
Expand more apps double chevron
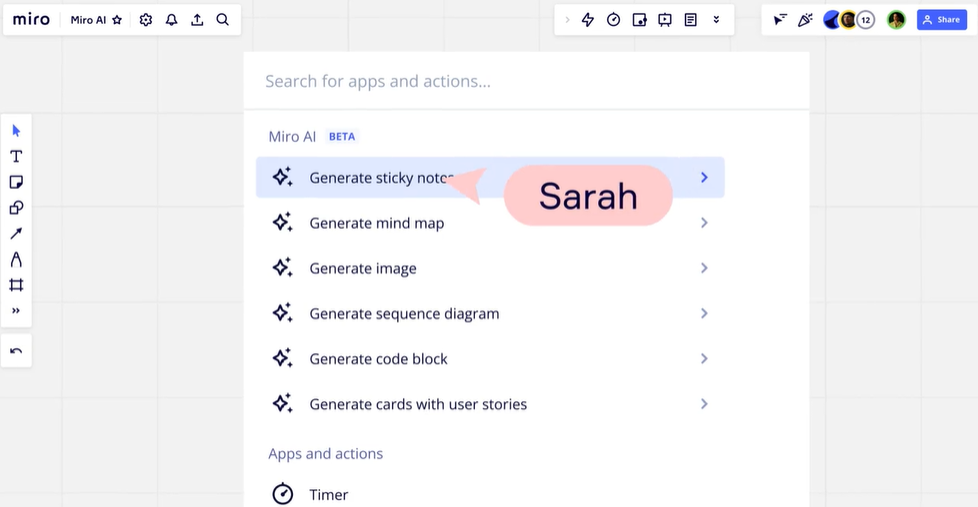[x=716, y=20]
